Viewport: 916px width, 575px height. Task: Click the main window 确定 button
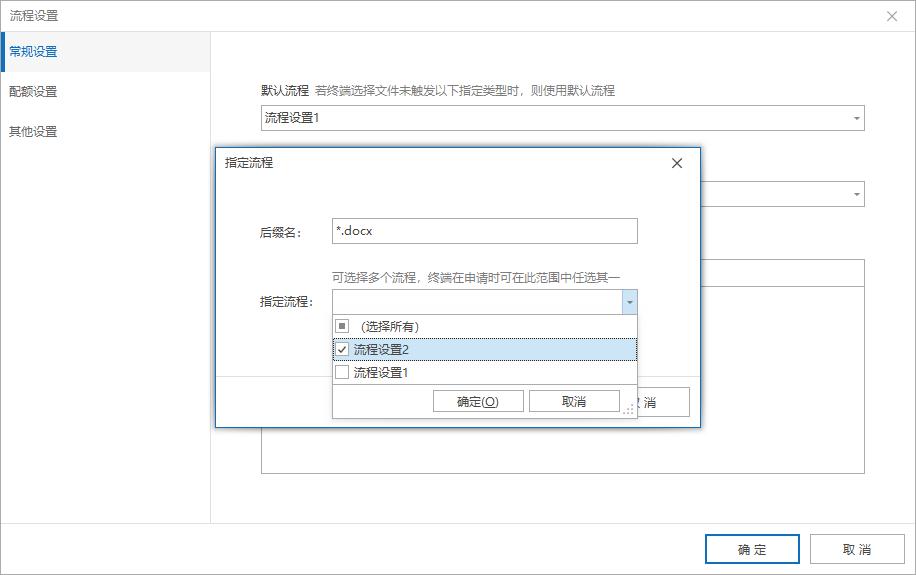pyautogui.click(x=752, y=549)
